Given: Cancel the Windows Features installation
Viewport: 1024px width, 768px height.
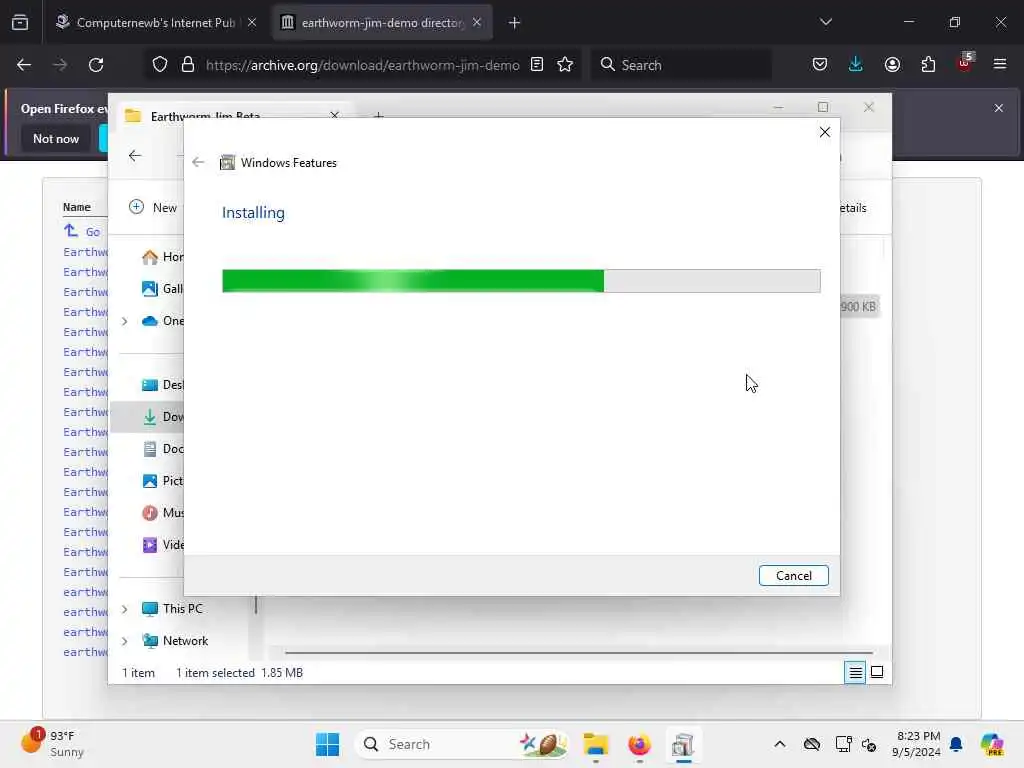Looking at the screenshot, I should (793, 575).
